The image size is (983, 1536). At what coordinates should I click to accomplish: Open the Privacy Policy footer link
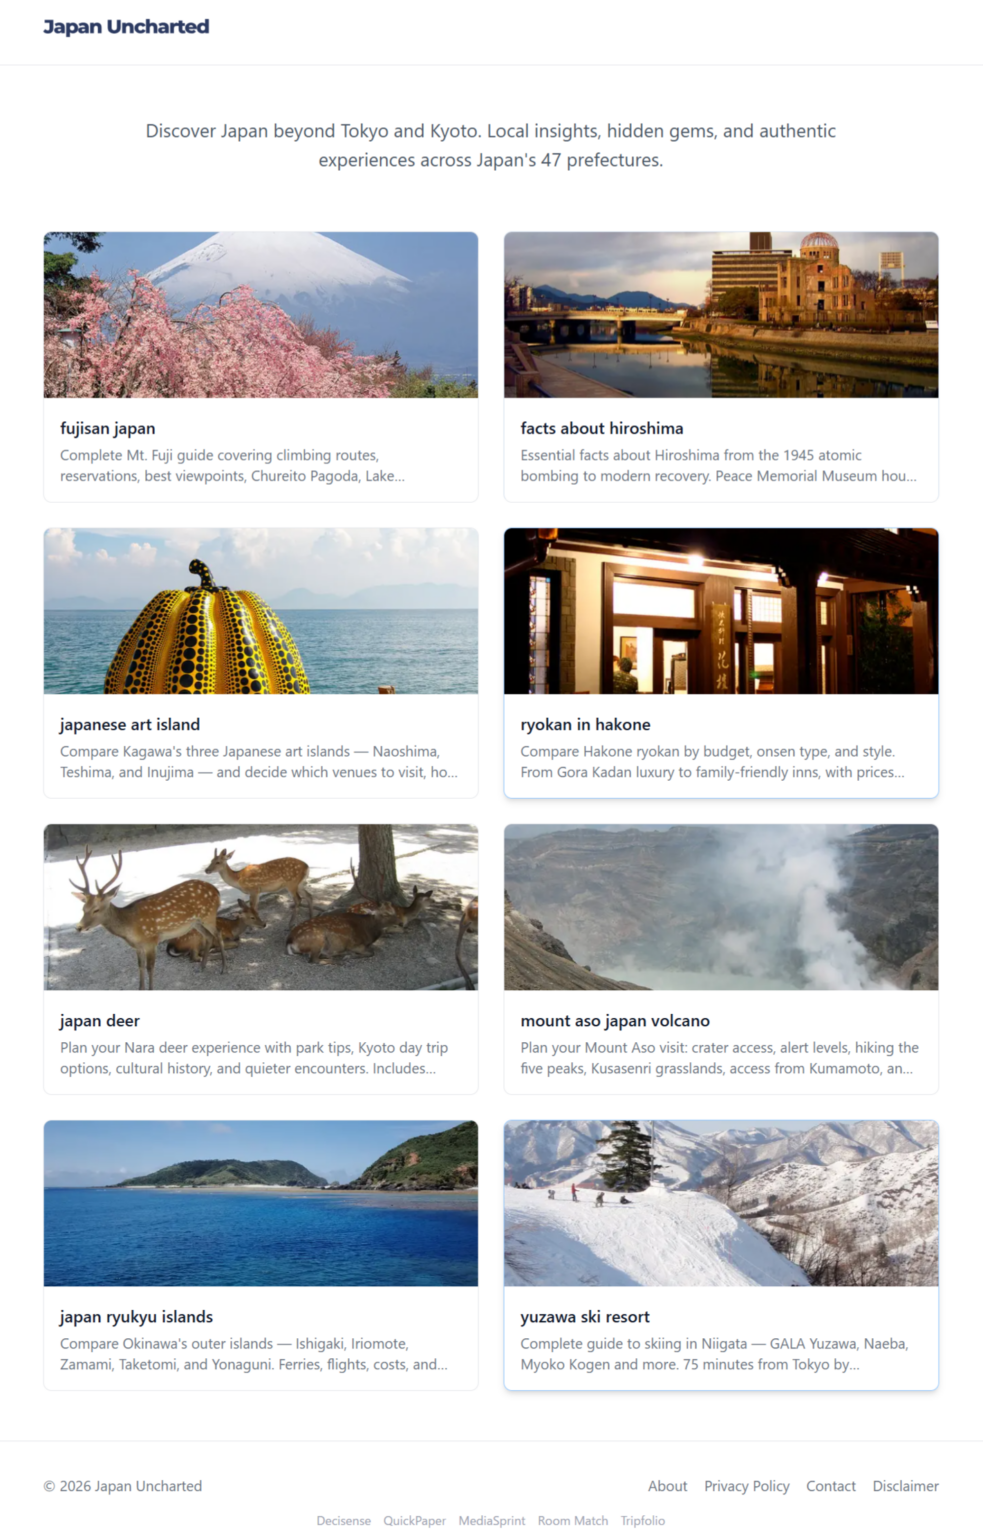pos(747,1486)
